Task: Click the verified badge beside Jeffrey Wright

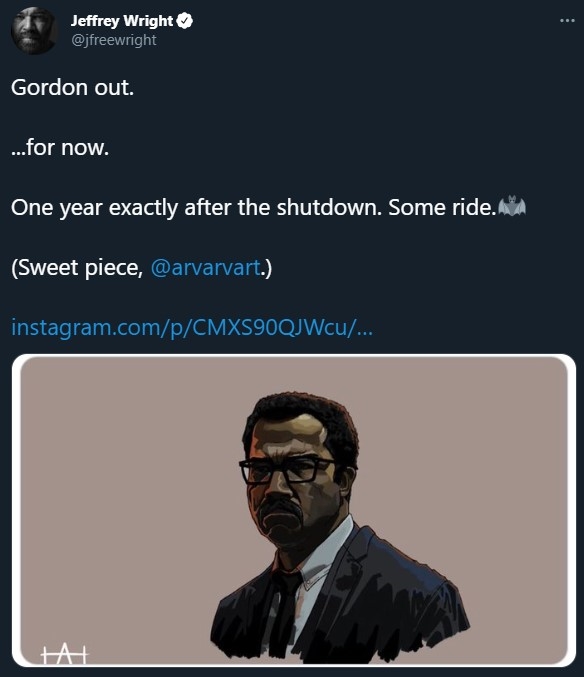Action: [x=185, y=21]
